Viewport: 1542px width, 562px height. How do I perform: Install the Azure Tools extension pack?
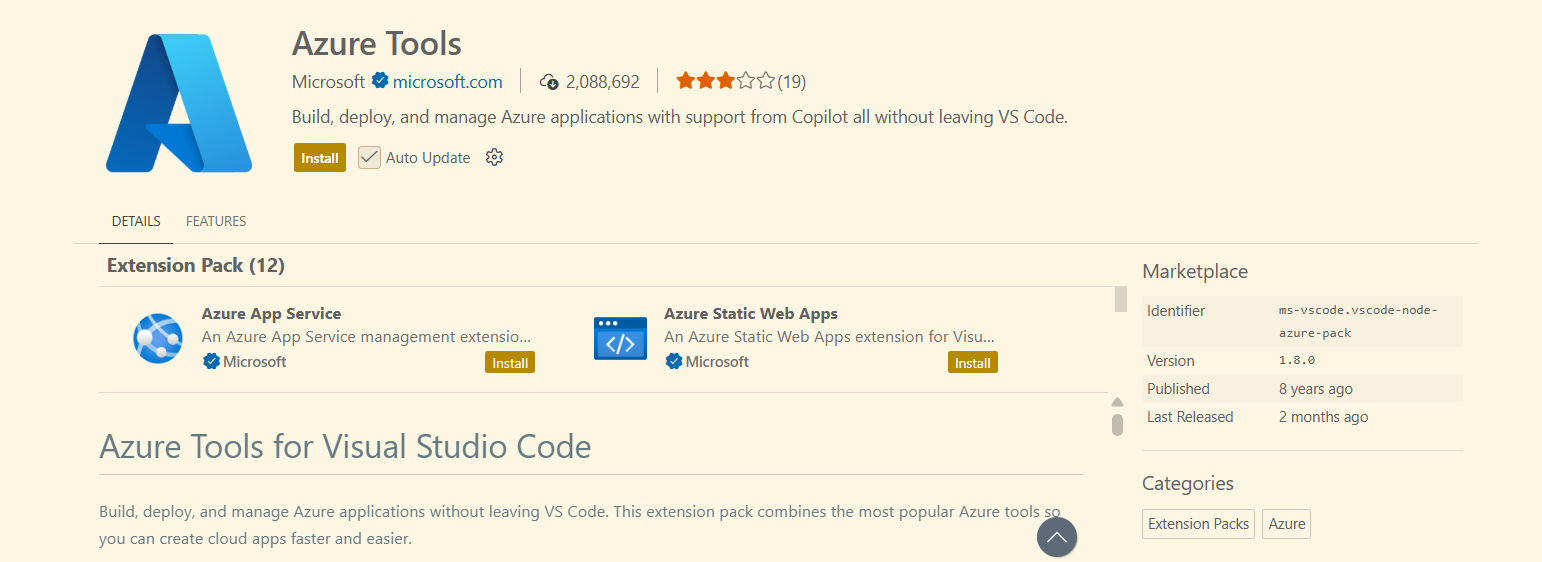(320, 158)
